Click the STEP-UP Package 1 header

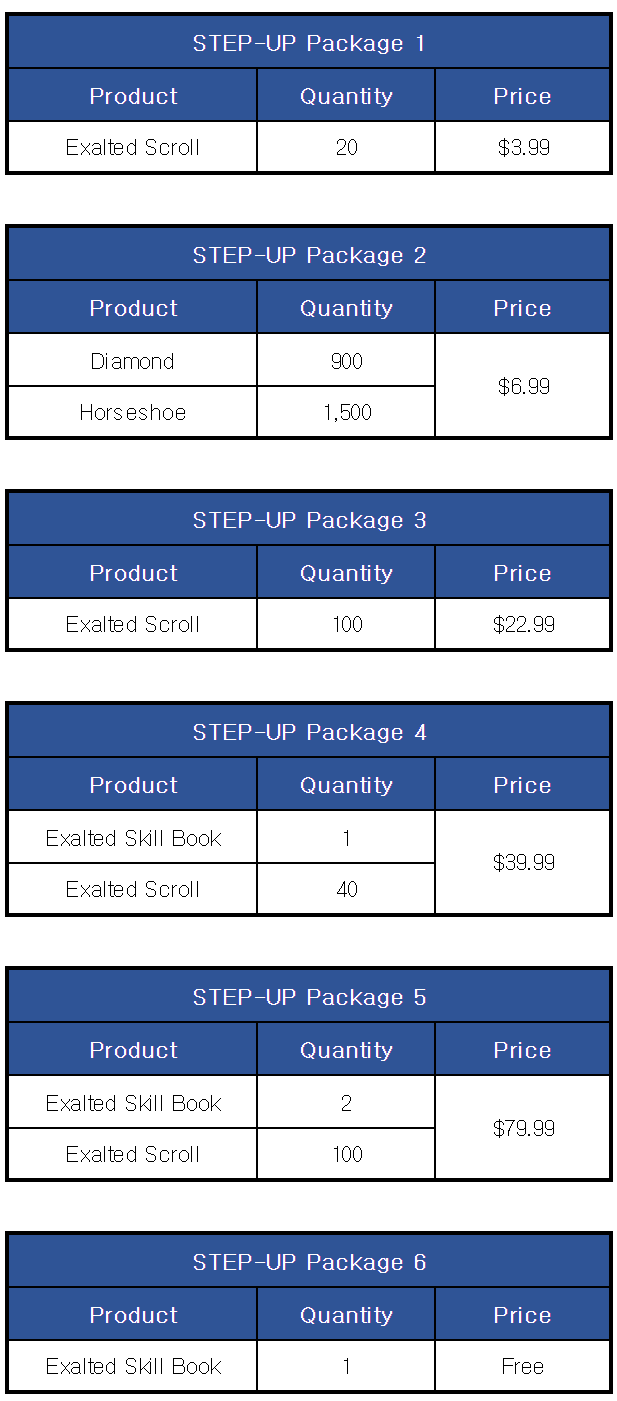coord(309,43)
